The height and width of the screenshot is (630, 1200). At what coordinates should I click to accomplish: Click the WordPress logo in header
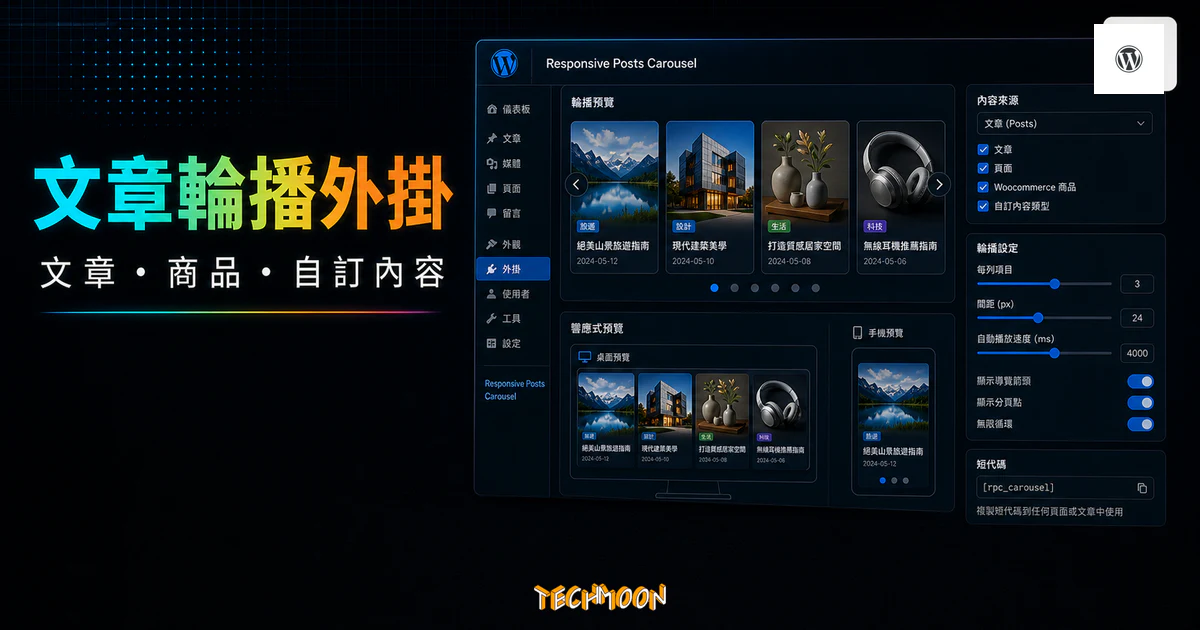click(x=504, y=63)
